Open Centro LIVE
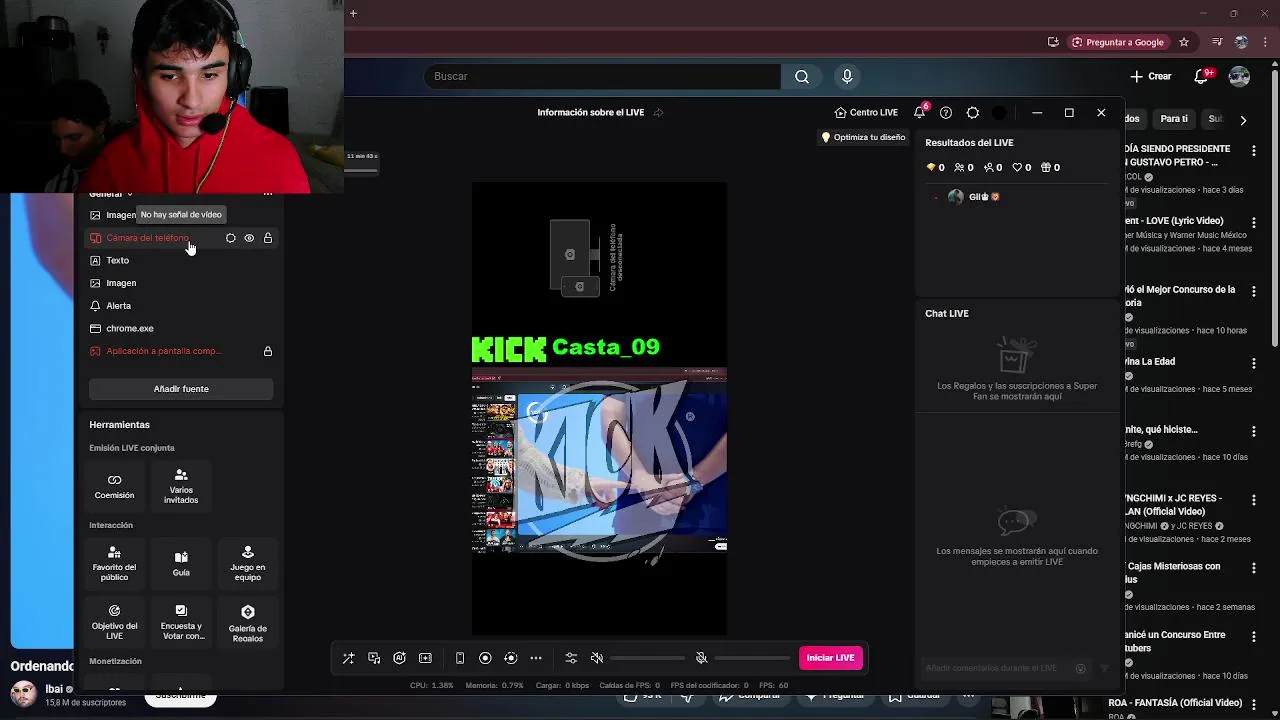The image size is (1280, 720). point(866,113)
